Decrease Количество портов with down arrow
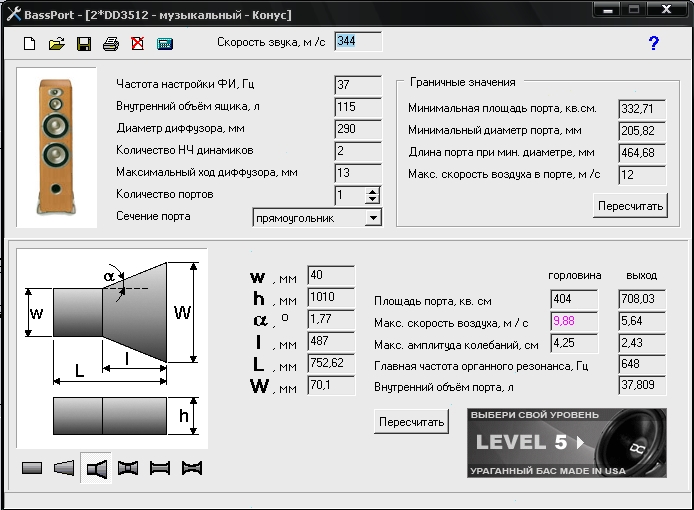This screenshot has width=694, height=510. (x=373, y=200)
